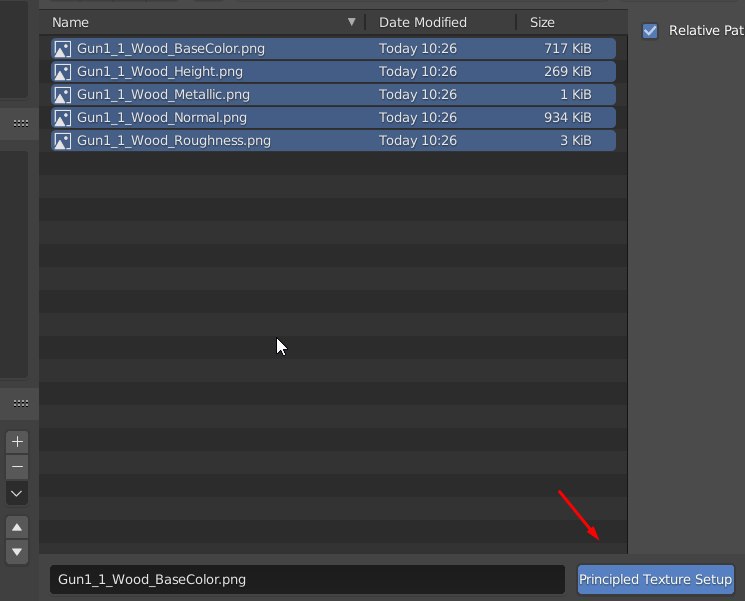Select file Gun1_1_Wood_Height.png
This screenshot has height=601, width=745.
[334, 72]
